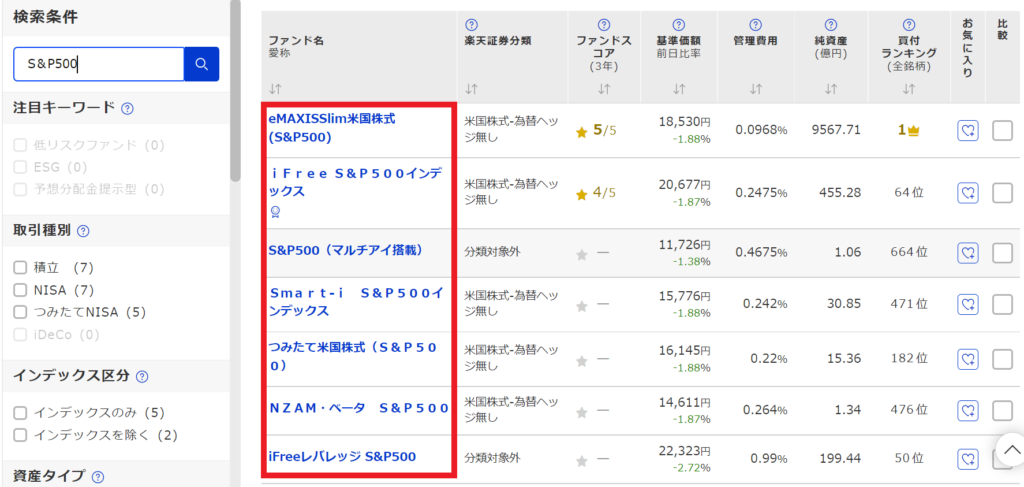
Task: Open help icon above 楽天証券分類 column
Action: tap(471, 25)
